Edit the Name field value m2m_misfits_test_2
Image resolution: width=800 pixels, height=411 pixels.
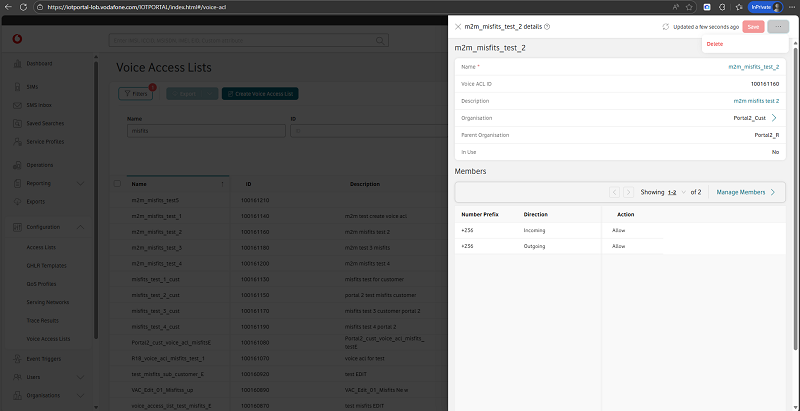click(754, 67)
